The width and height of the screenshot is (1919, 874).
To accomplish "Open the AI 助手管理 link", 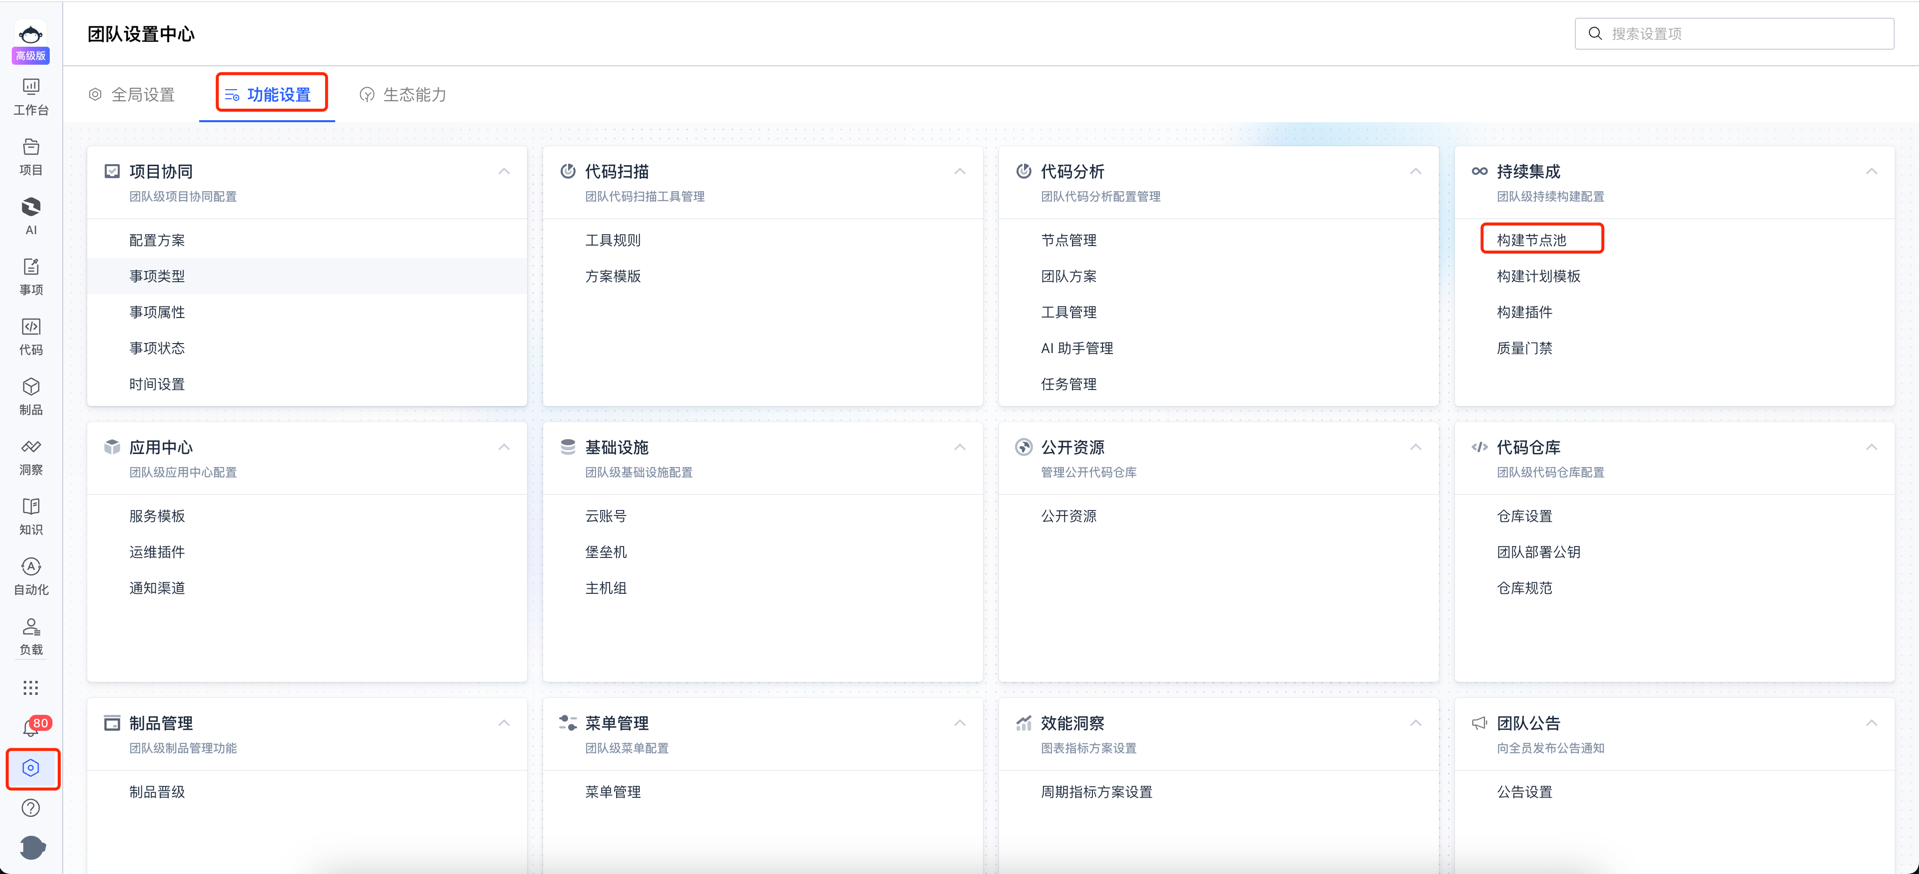I will tap(1076, 348).
